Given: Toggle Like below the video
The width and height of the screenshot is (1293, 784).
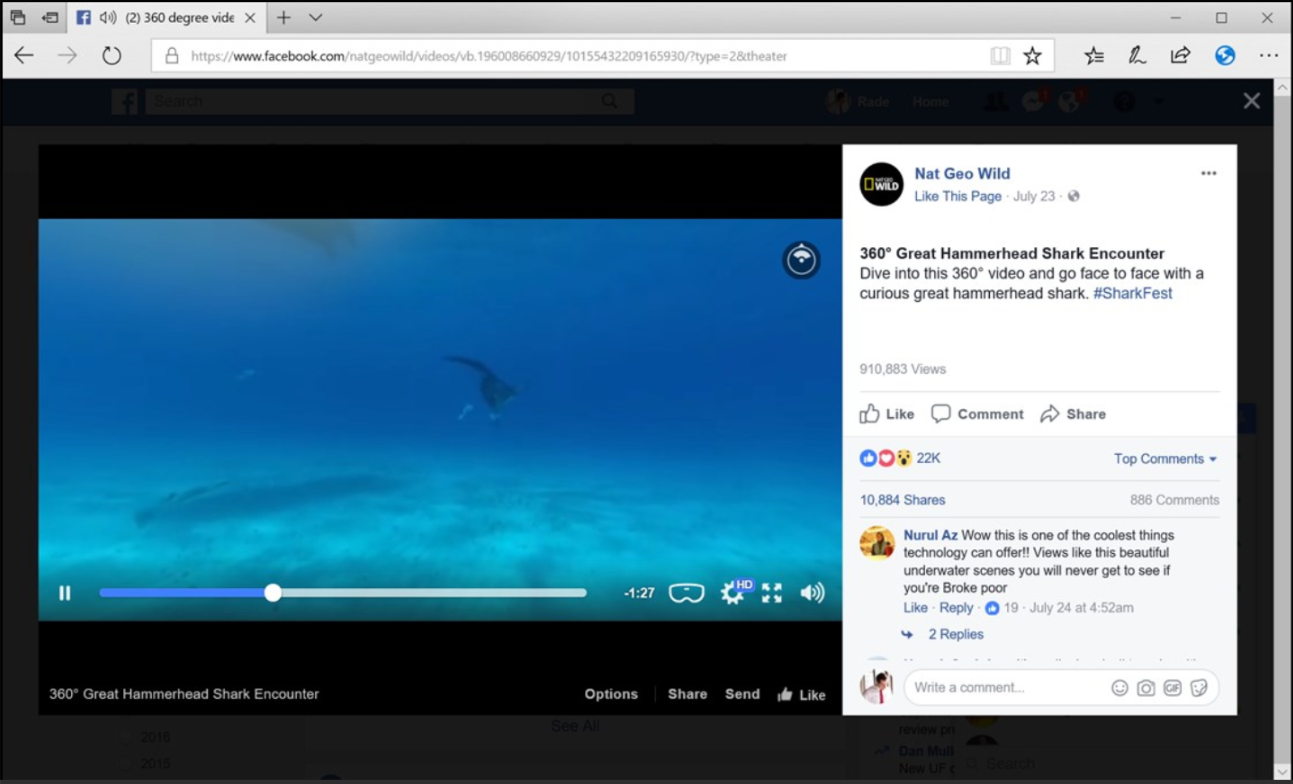Looking at the screenshot, I should [802, 694].
